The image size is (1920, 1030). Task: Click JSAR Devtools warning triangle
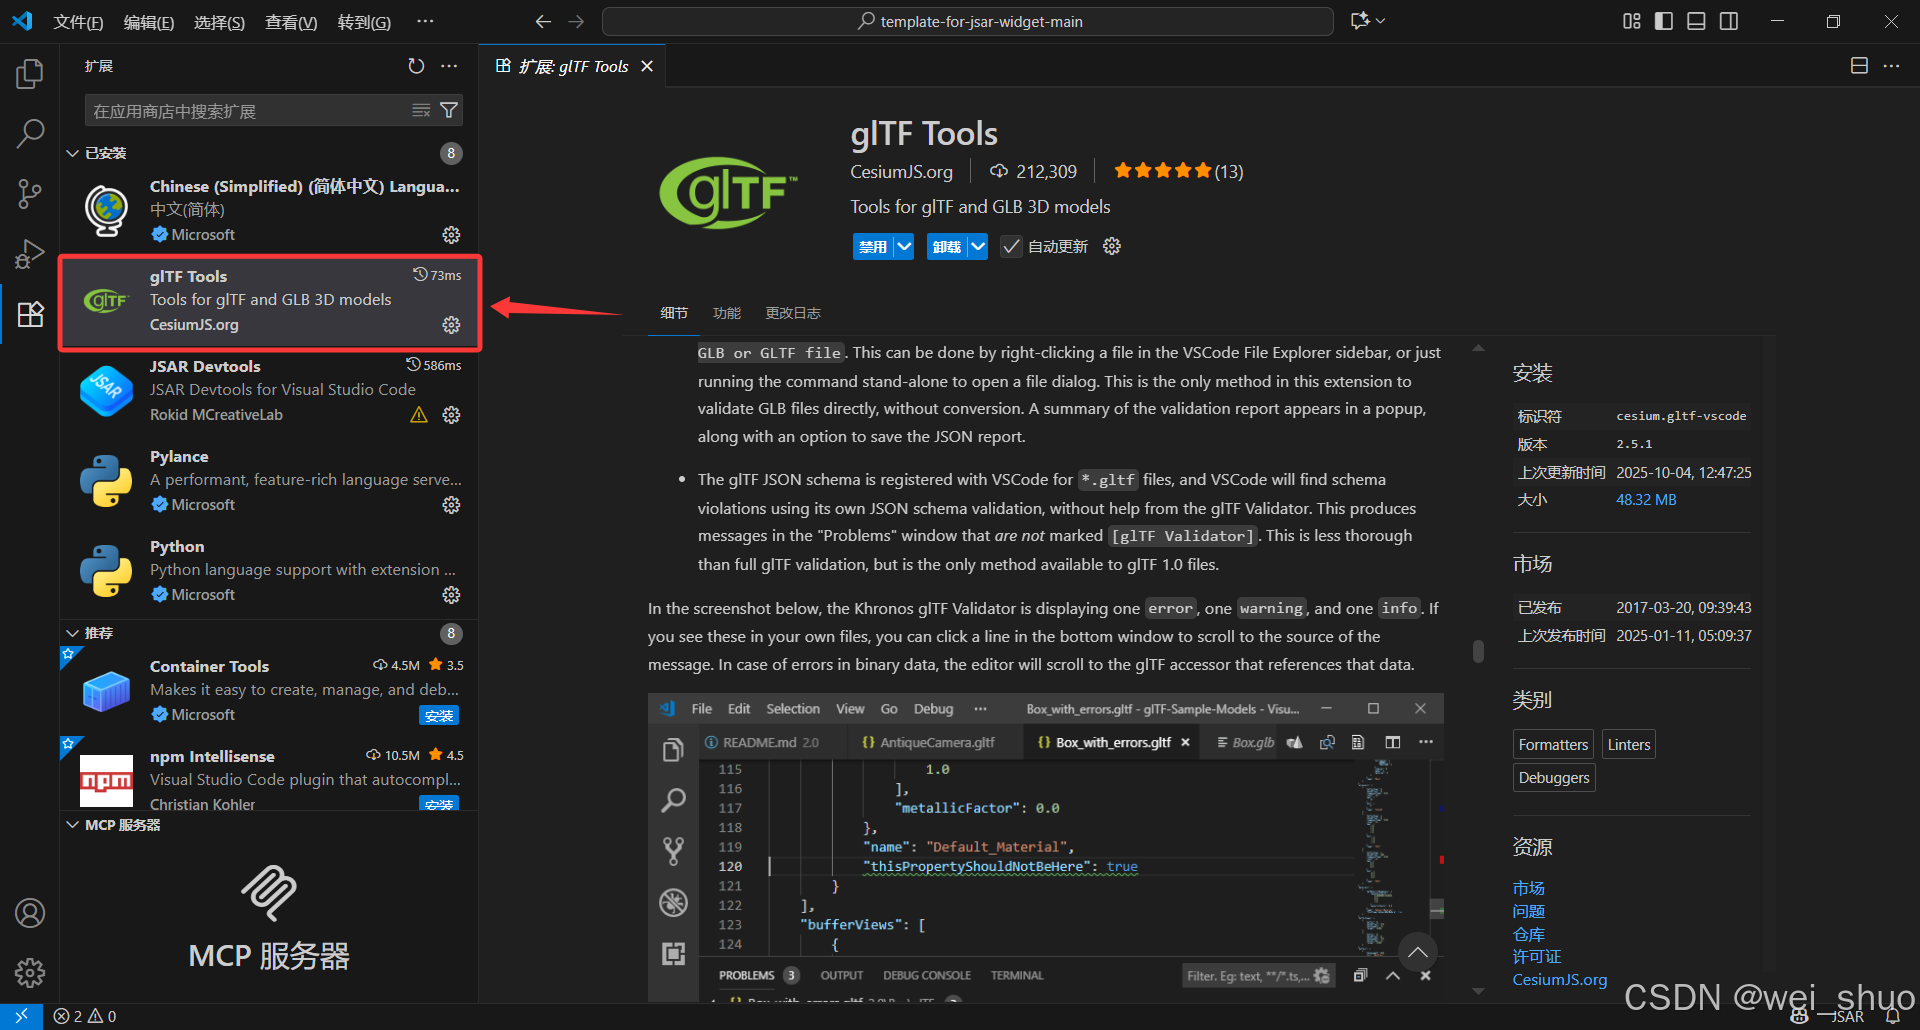point(419,415)
